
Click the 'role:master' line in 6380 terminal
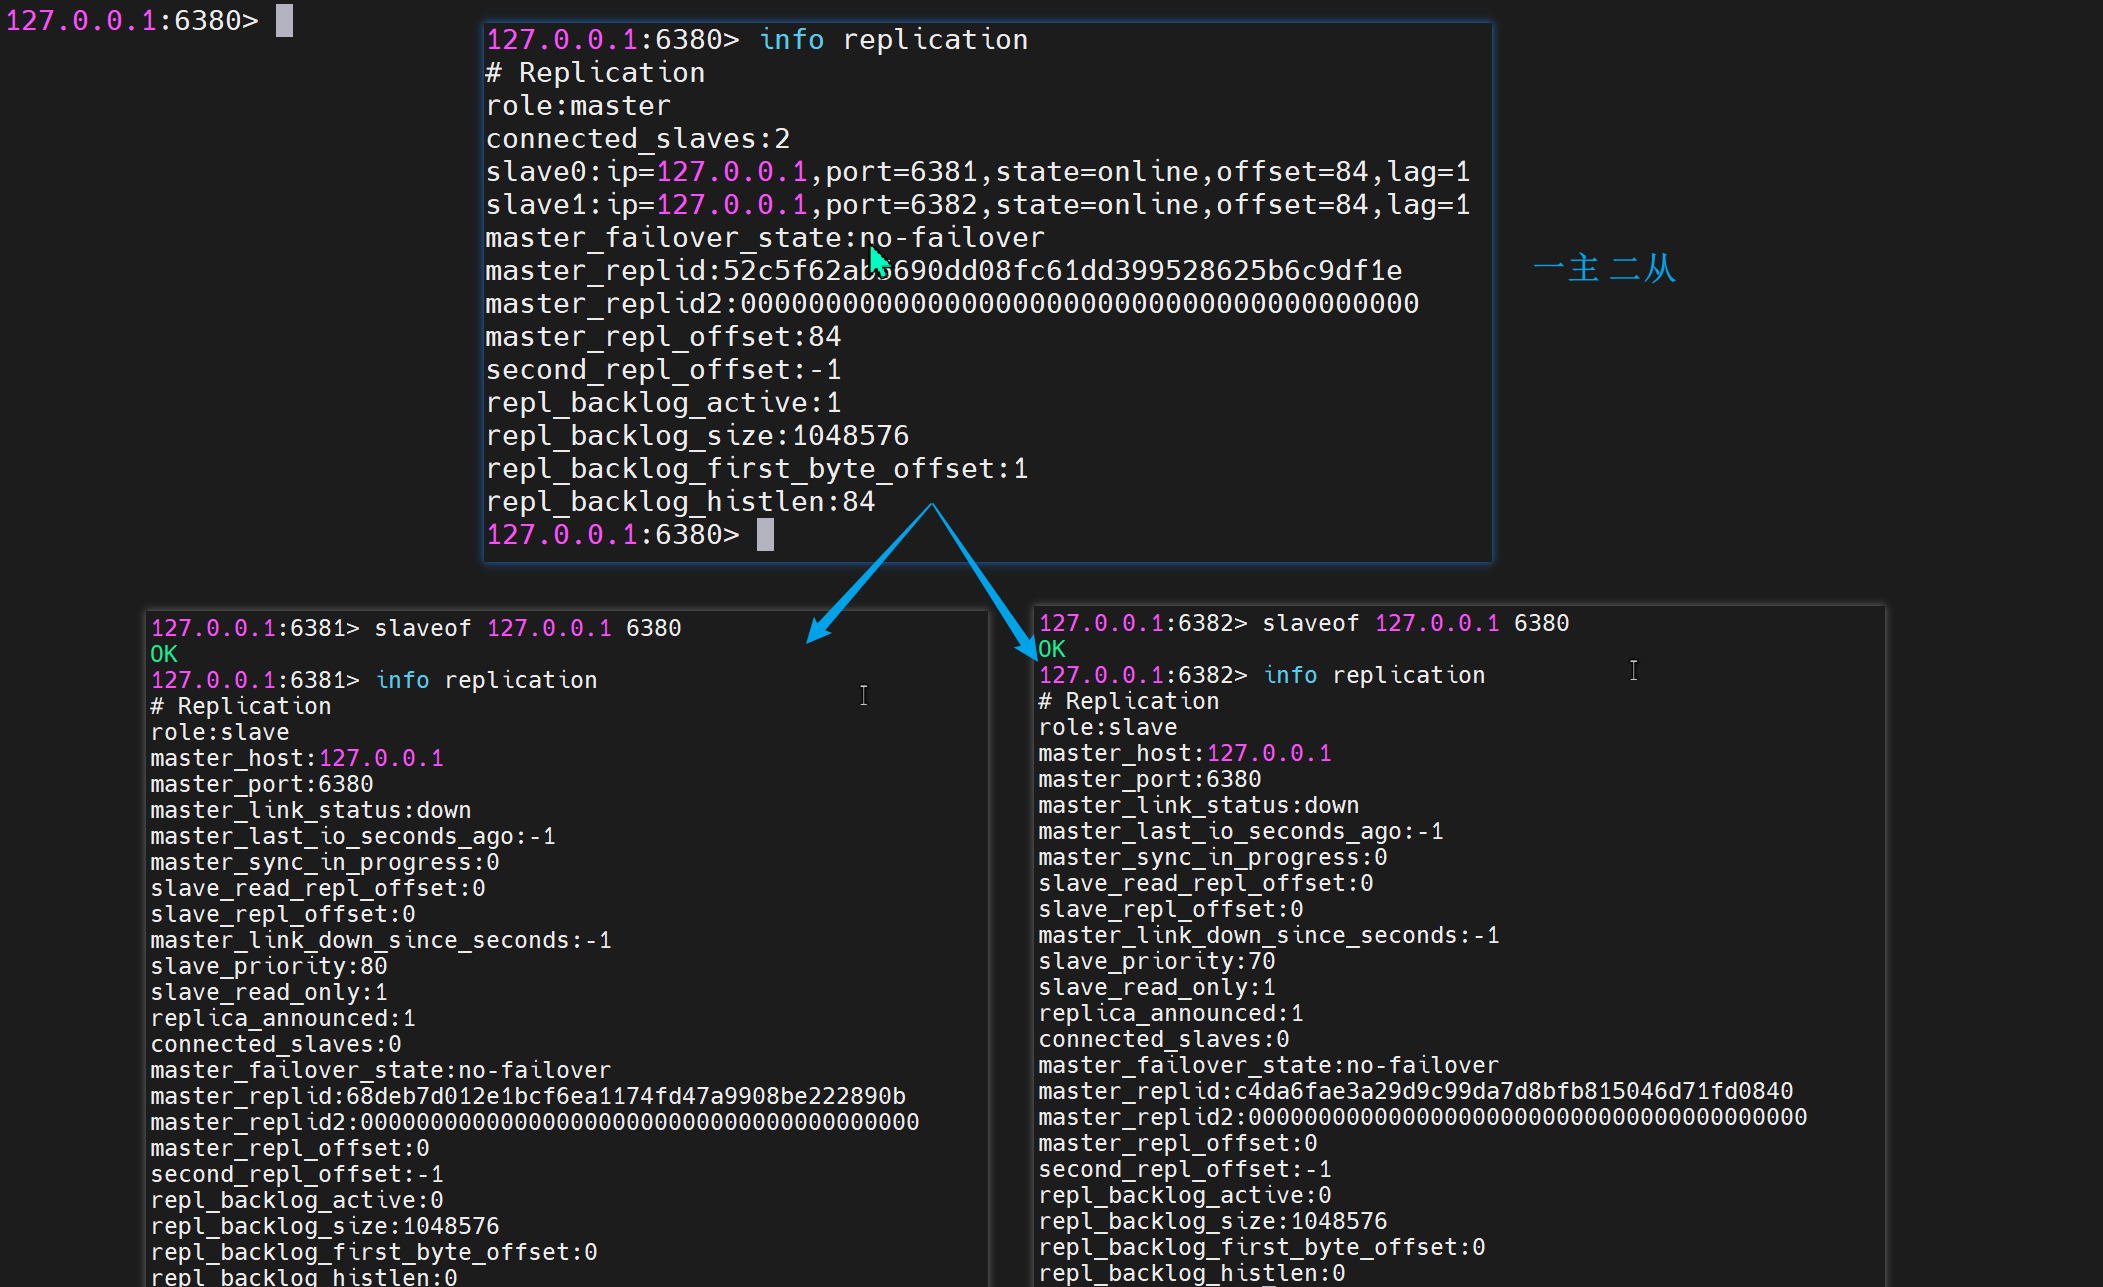click(x=578, y=106)
